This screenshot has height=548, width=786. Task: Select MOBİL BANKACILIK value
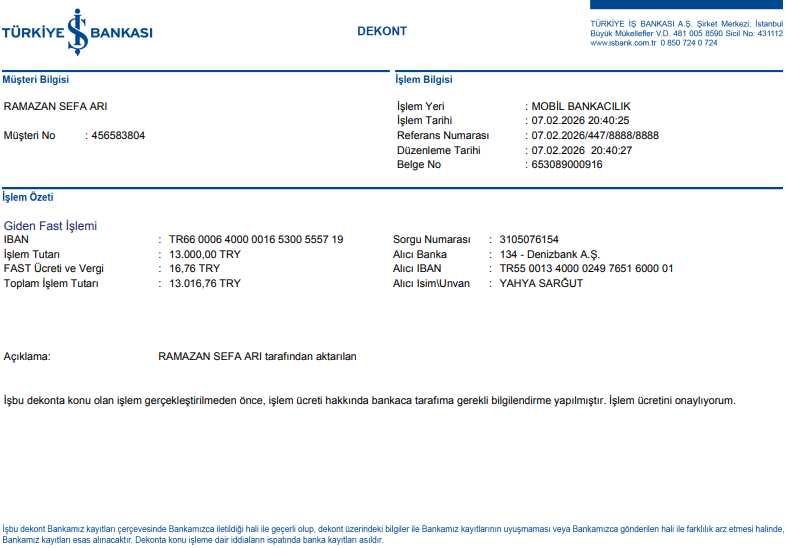[581, 106]
